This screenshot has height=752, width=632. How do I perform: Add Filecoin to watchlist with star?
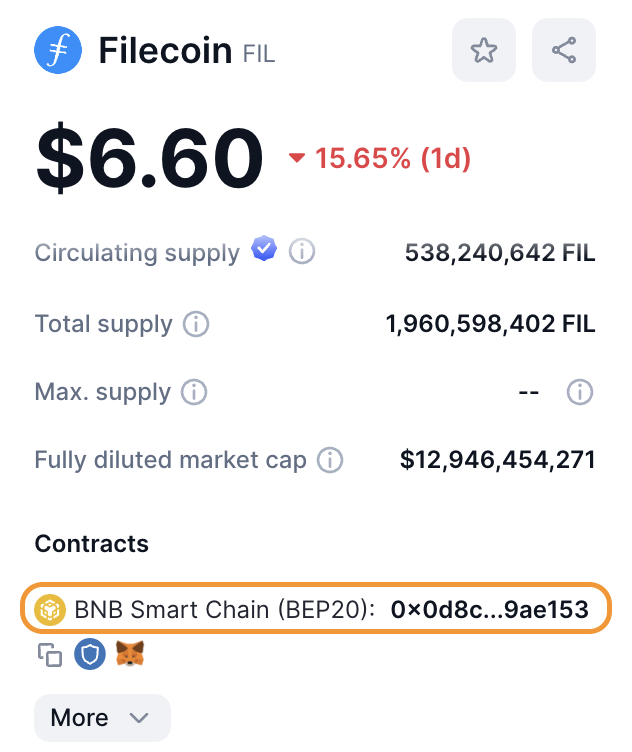[484, 51]
